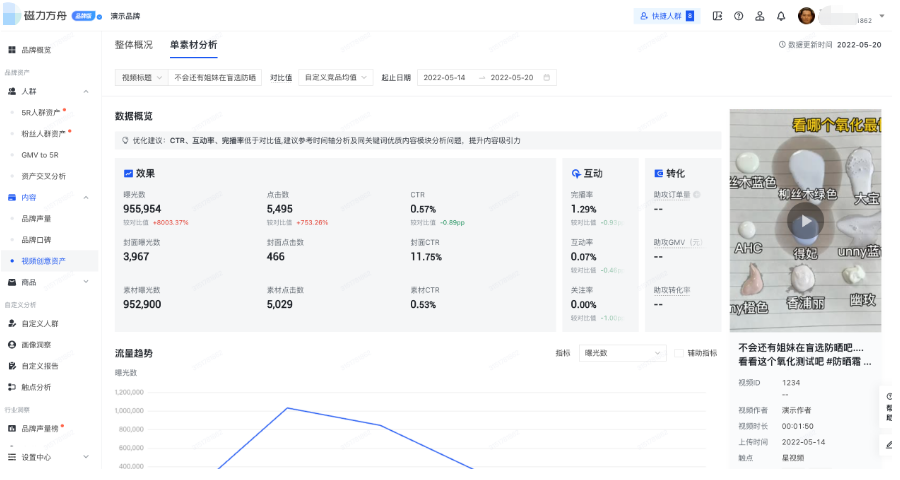The height and width of the screenshot is (480, 900).
Task: Click the 完播率 value 1.29%
Action: pos(583,209)
